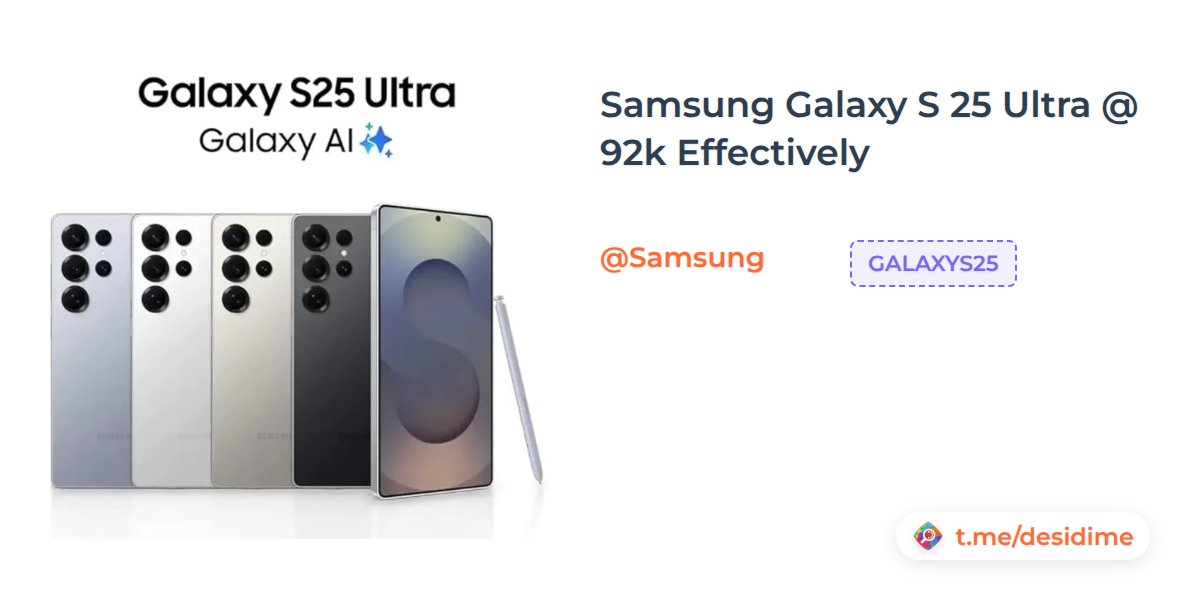This screenshot has width=1200, height=600.
Task: Click the Galaxy AI text label
Action: (276, 141)
